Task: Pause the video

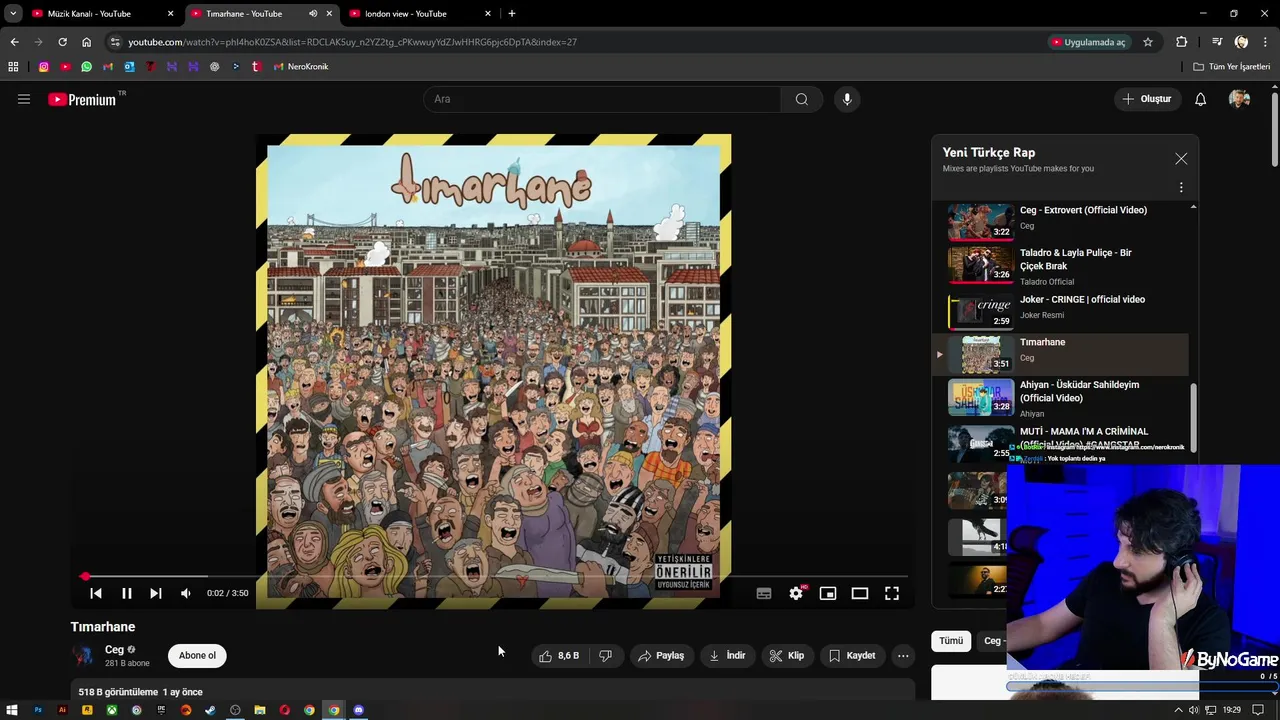Action: tap(127, 593)
